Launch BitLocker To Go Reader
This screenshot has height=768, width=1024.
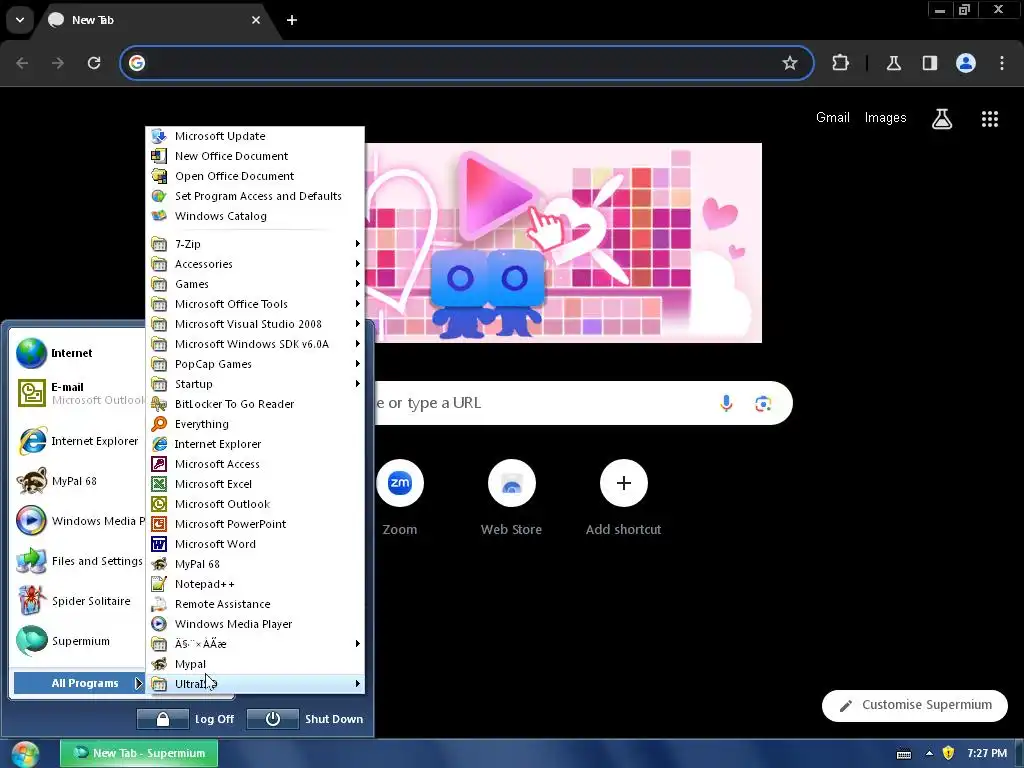[x=255, y=404]
